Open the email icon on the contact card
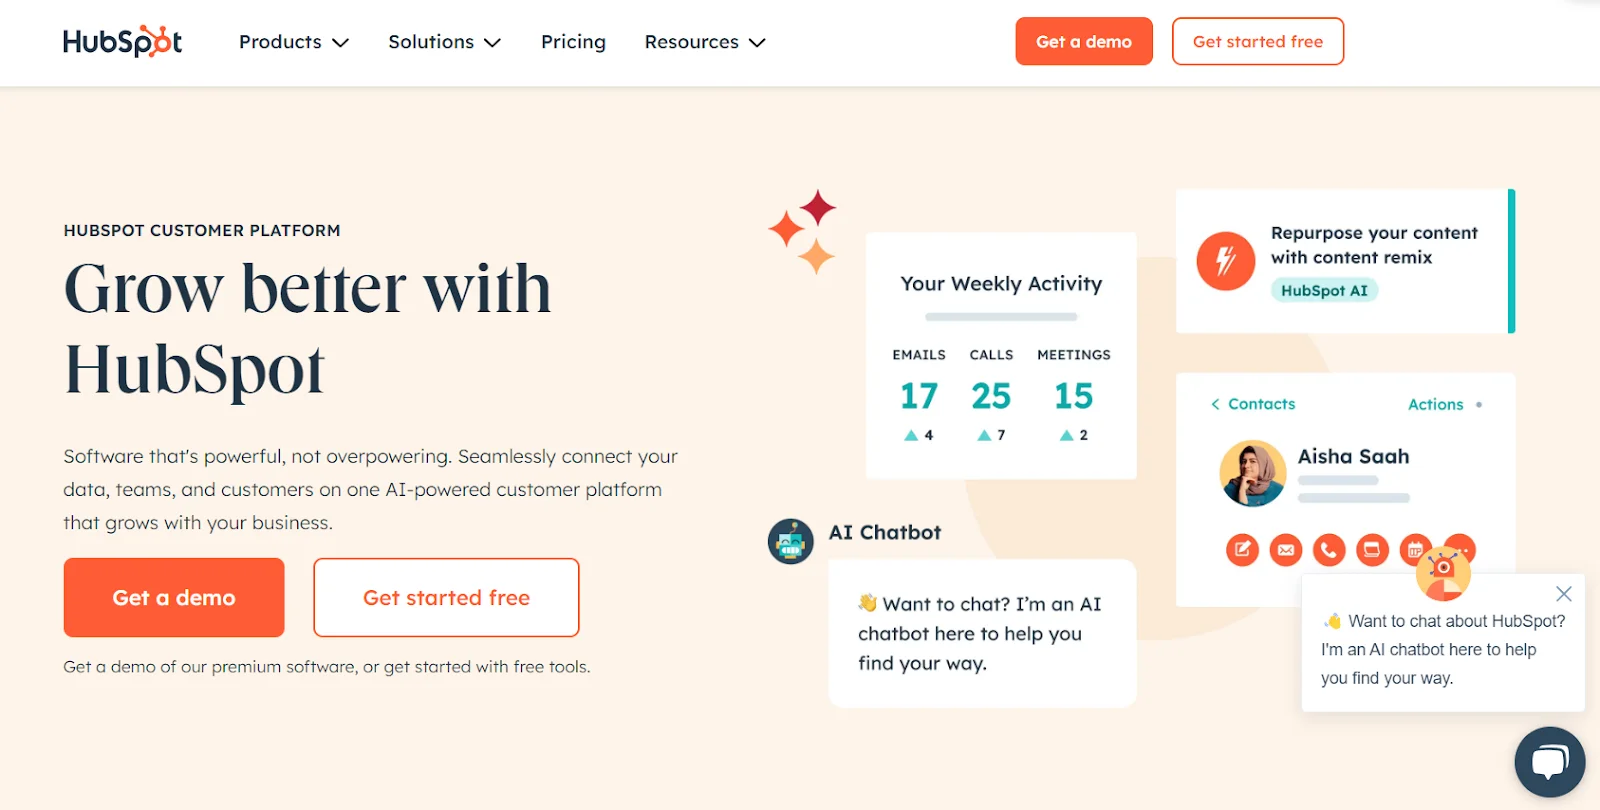The height and width of the screenshot is (810, 1600). point(1286,550)
